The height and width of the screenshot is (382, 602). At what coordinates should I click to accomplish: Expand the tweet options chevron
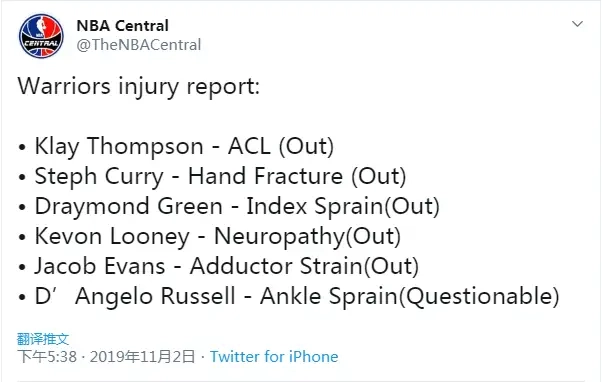pos(577,24)
